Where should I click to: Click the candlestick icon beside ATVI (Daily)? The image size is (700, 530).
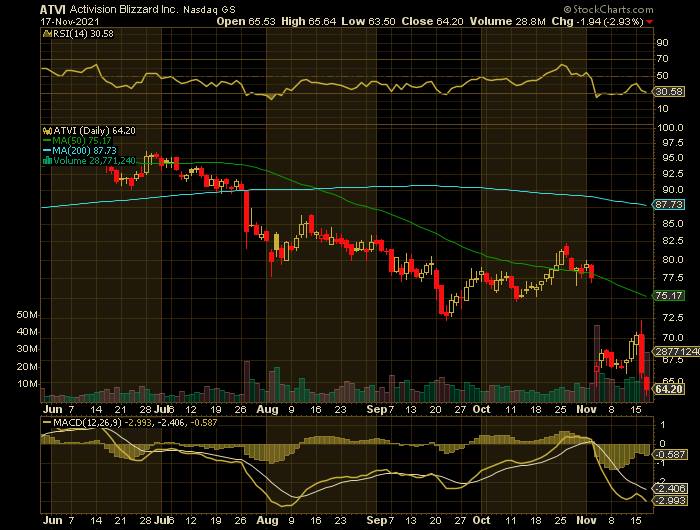47,131
